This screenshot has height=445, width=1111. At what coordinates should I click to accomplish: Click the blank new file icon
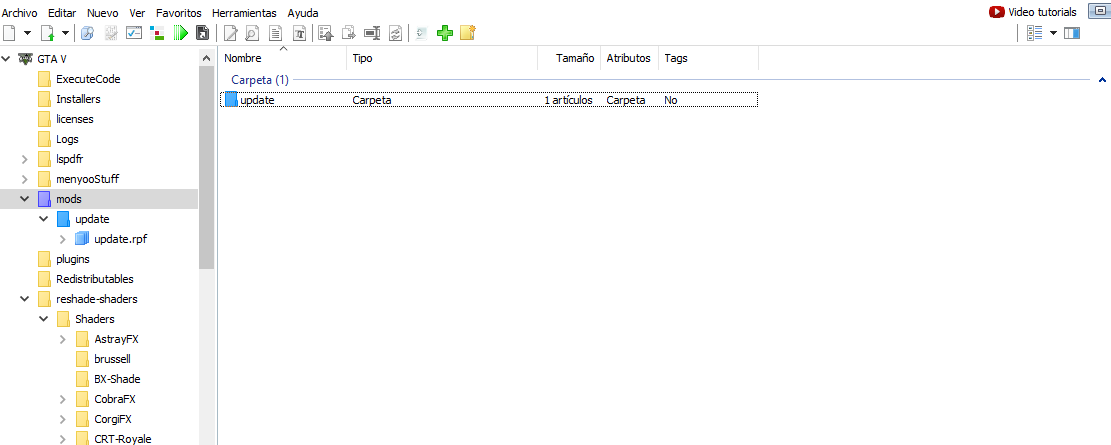10,33
